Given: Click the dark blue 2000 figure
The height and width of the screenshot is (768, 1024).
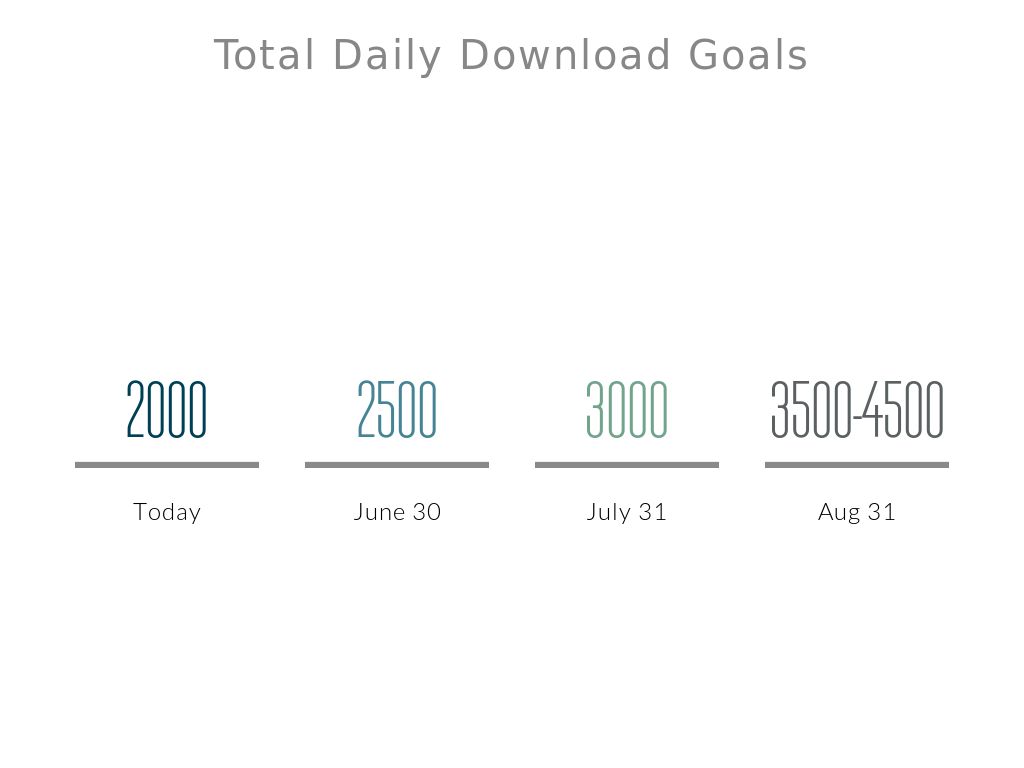Looking at the screenshot, I should [167, 410].
